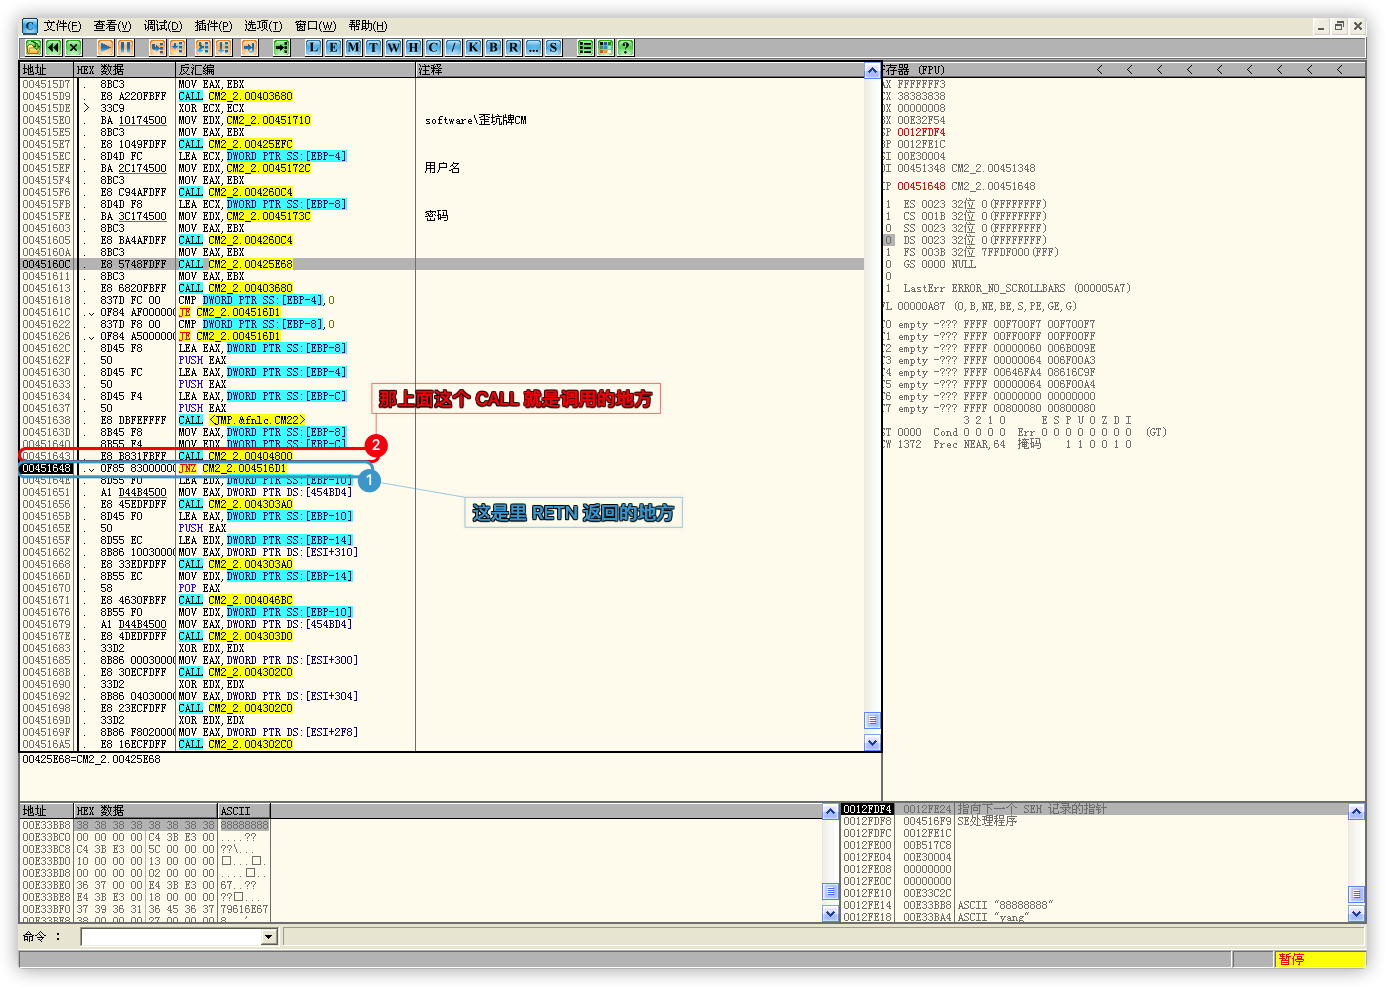
Task: Click the Open file toolbar icon
Action: point(33,47)
